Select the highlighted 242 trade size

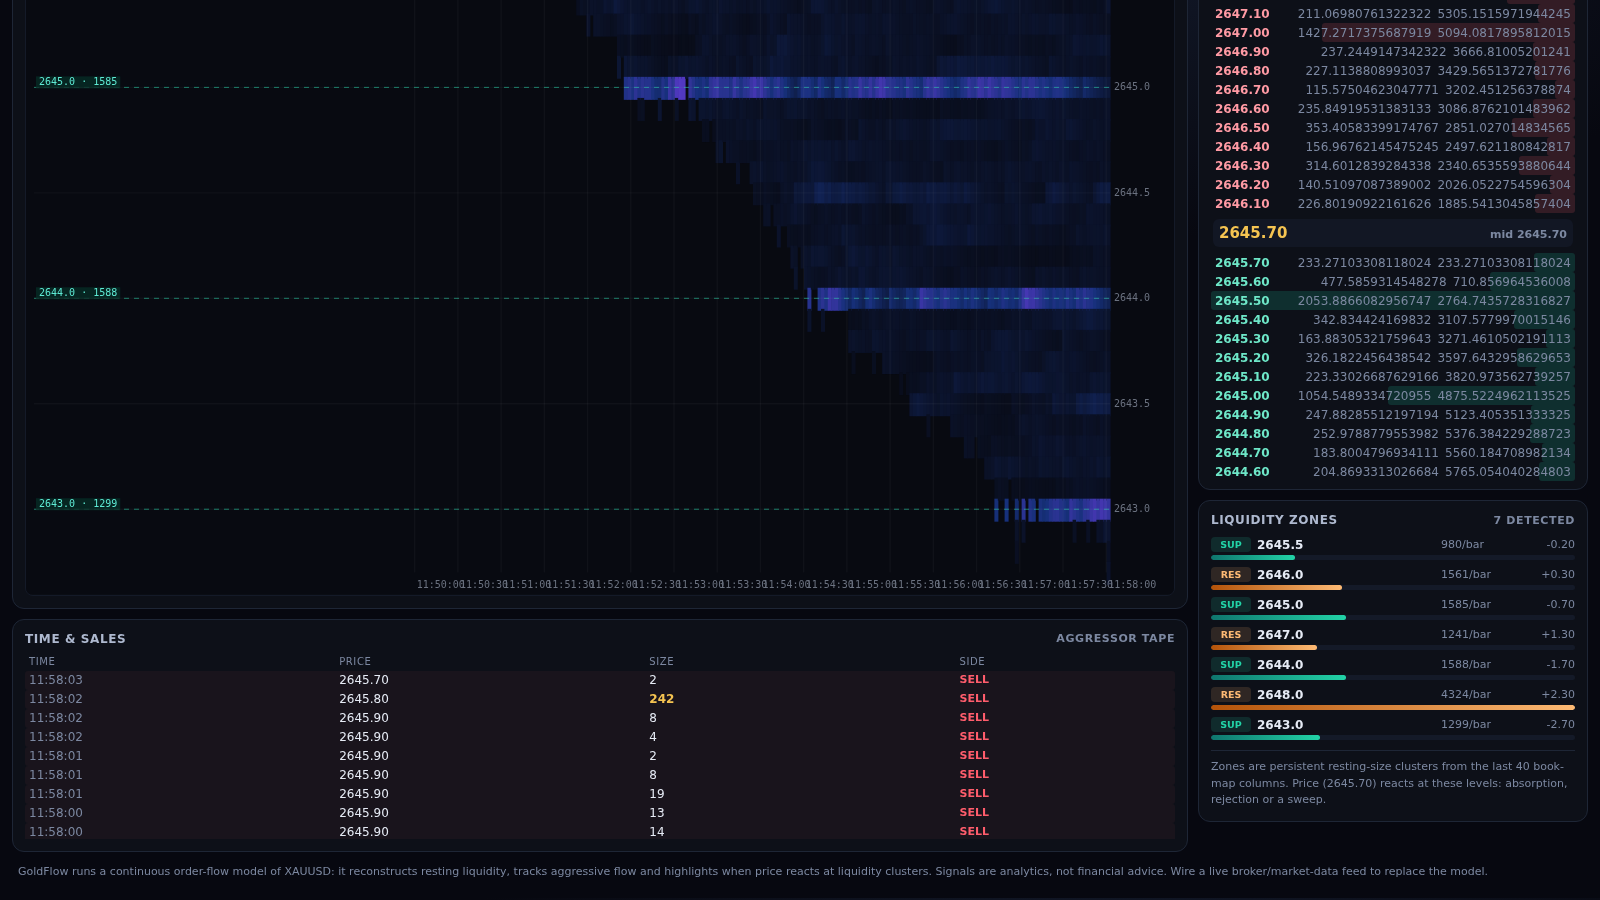pos(661,699)
